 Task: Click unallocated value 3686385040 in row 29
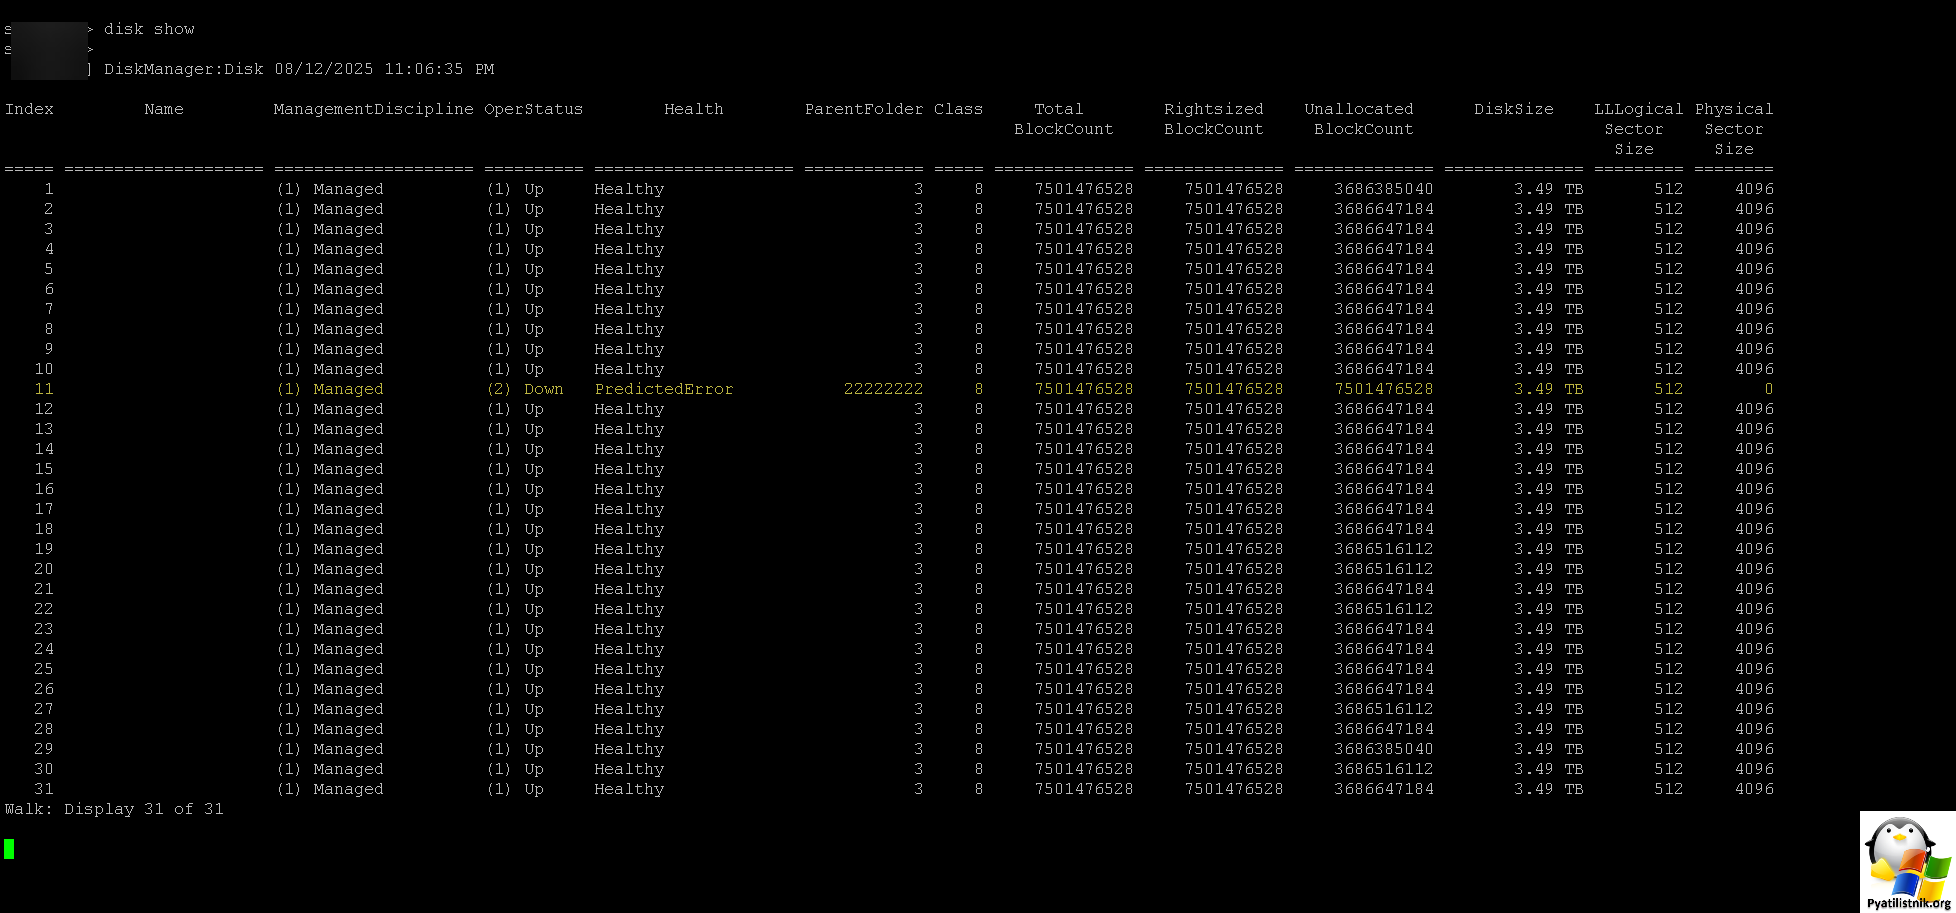coord(1384,749)
